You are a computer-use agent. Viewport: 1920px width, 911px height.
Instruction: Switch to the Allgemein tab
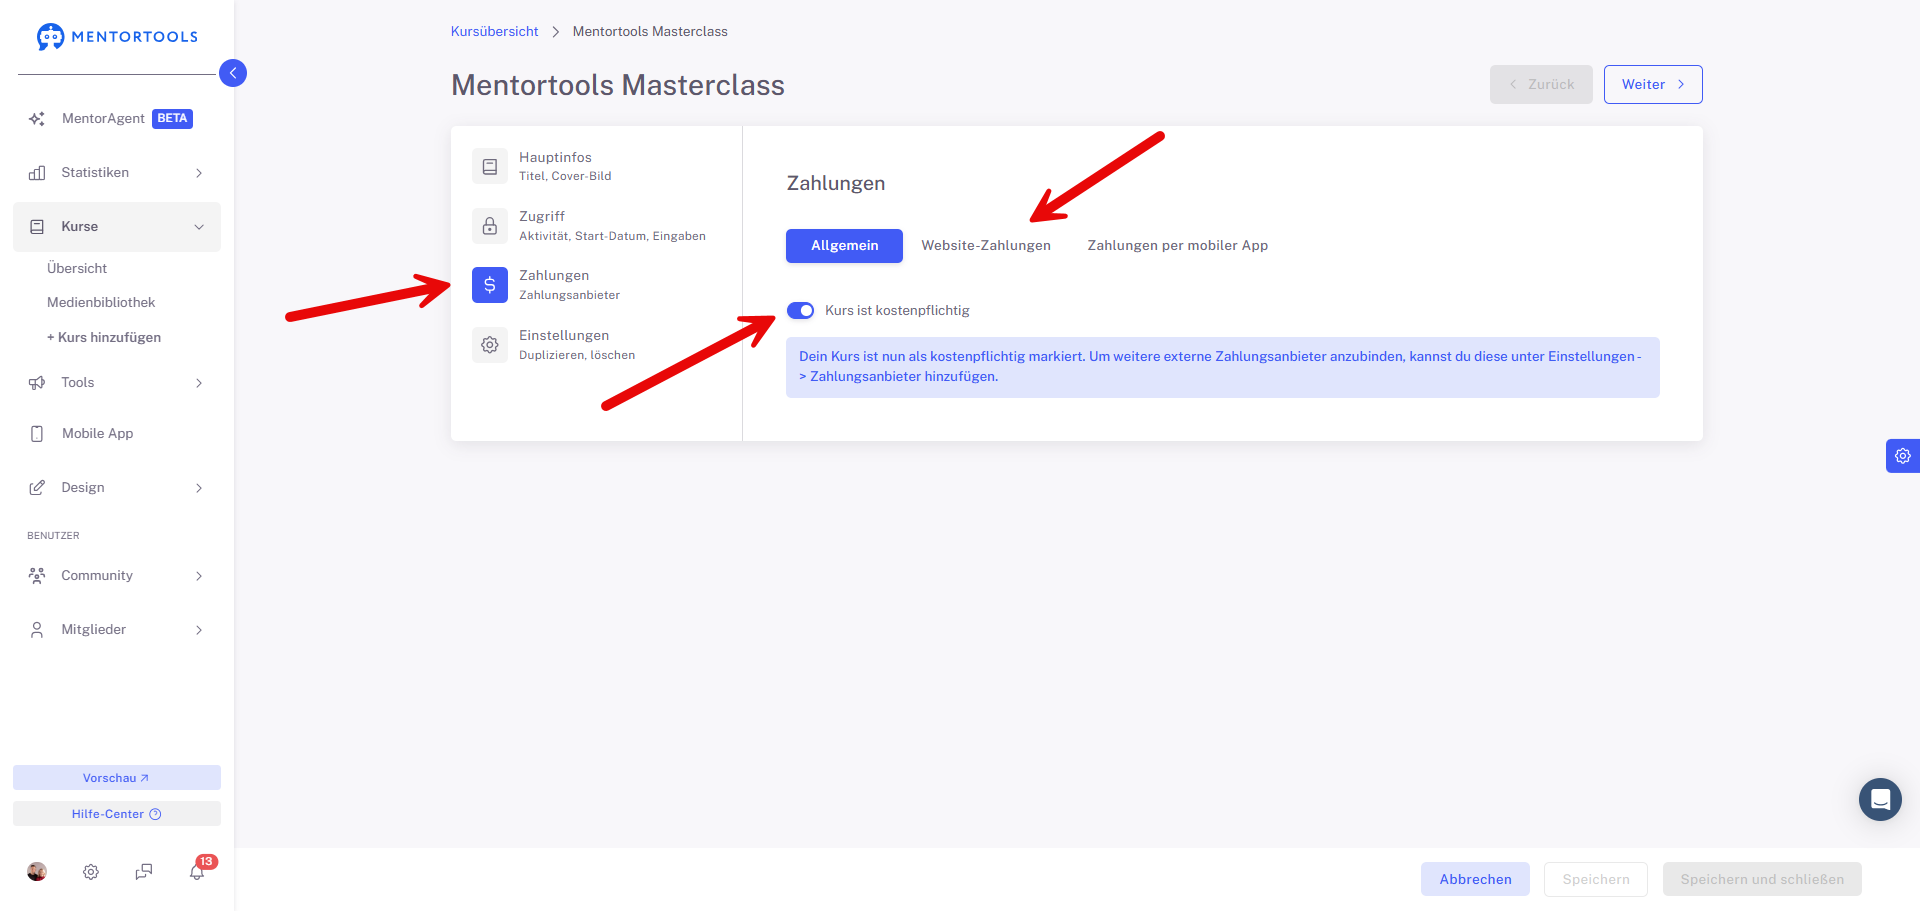point(844,246)
